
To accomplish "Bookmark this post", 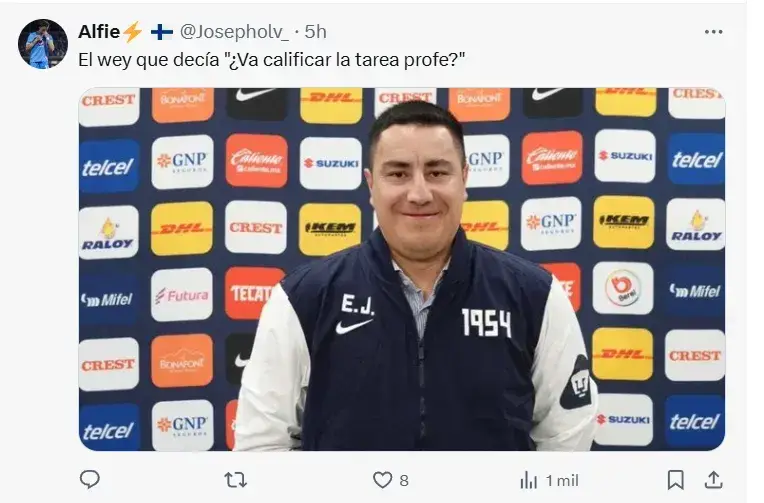I will 675,480.
